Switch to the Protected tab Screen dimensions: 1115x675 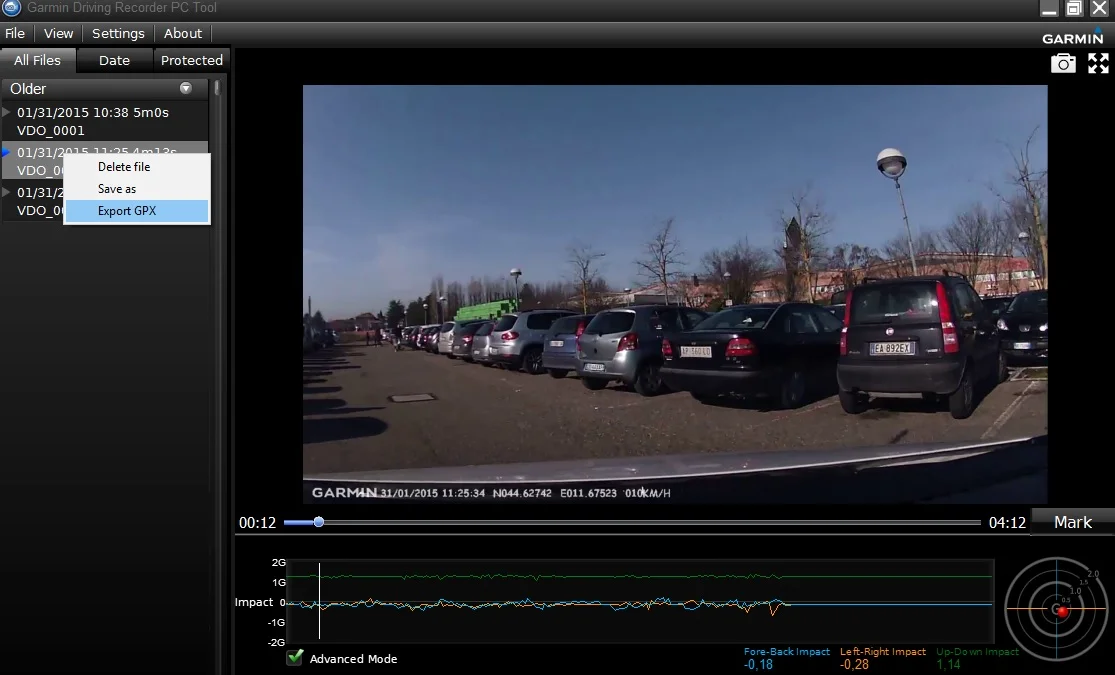click(x=191, y=60)
